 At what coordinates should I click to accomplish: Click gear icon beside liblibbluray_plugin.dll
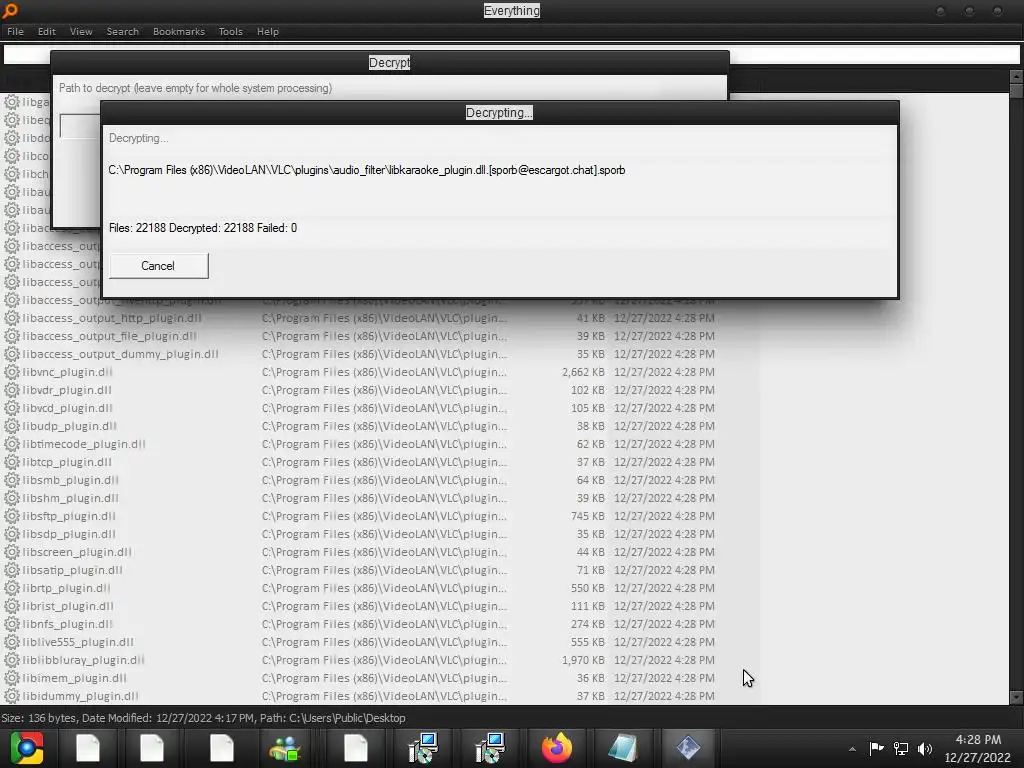pyautogui.click(x=12, y=660)
